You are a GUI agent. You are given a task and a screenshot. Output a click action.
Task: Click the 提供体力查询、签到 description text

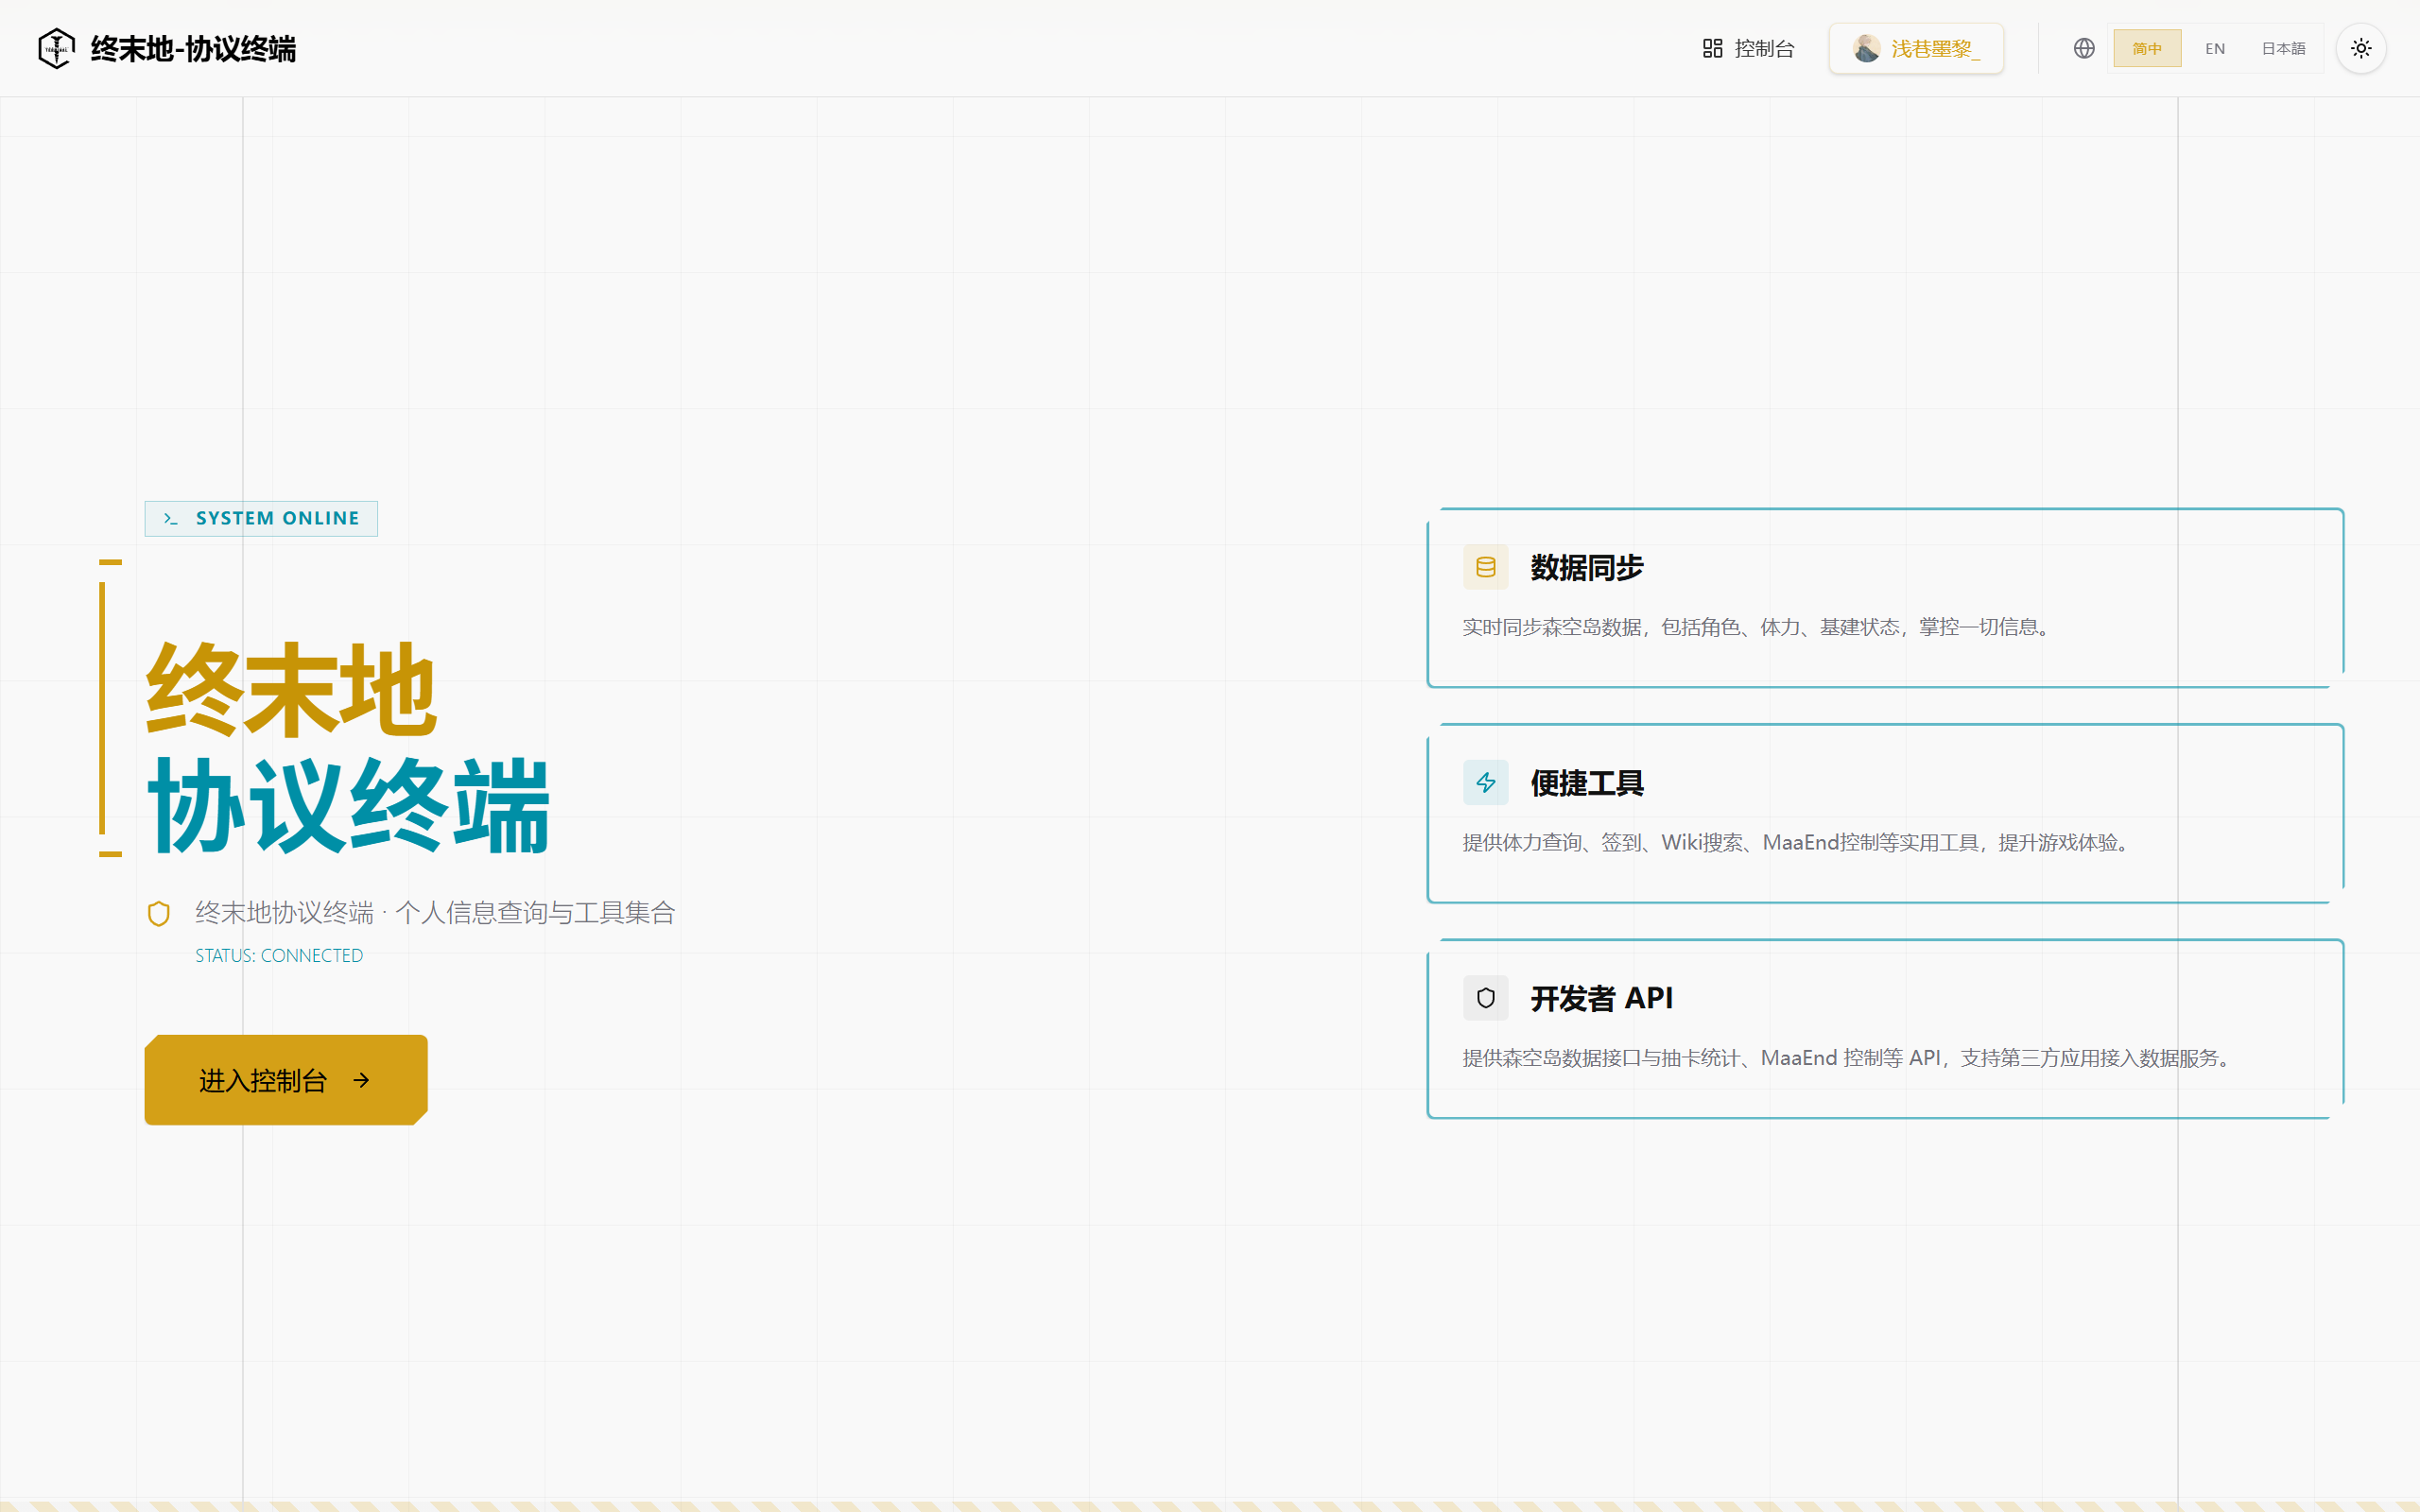(1798, 842)
